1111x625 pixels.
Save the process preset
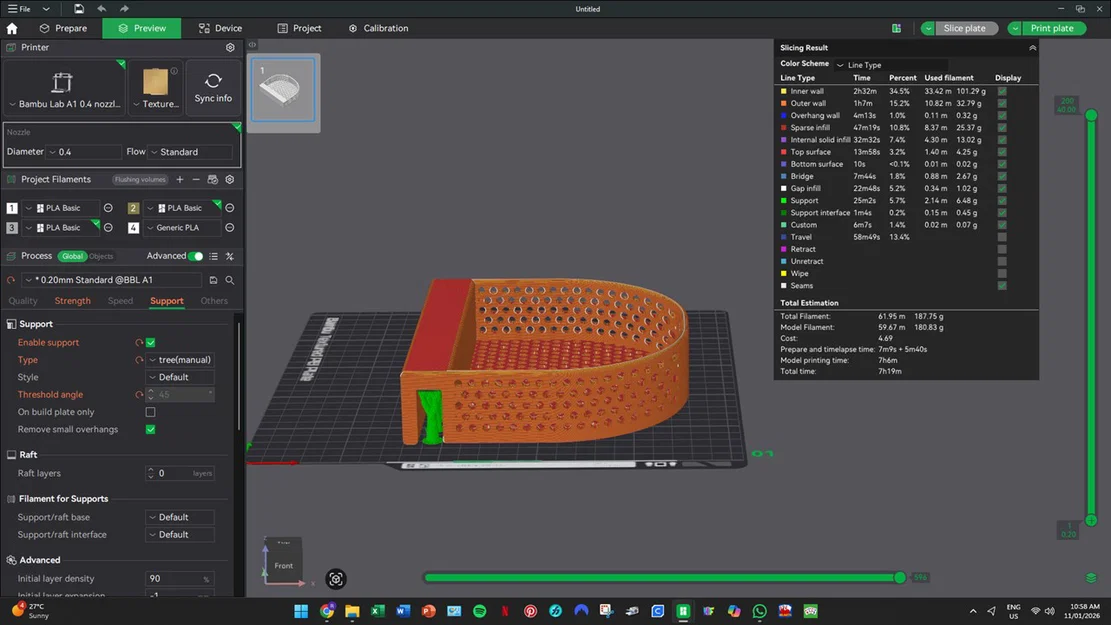[x=213, y=280]
